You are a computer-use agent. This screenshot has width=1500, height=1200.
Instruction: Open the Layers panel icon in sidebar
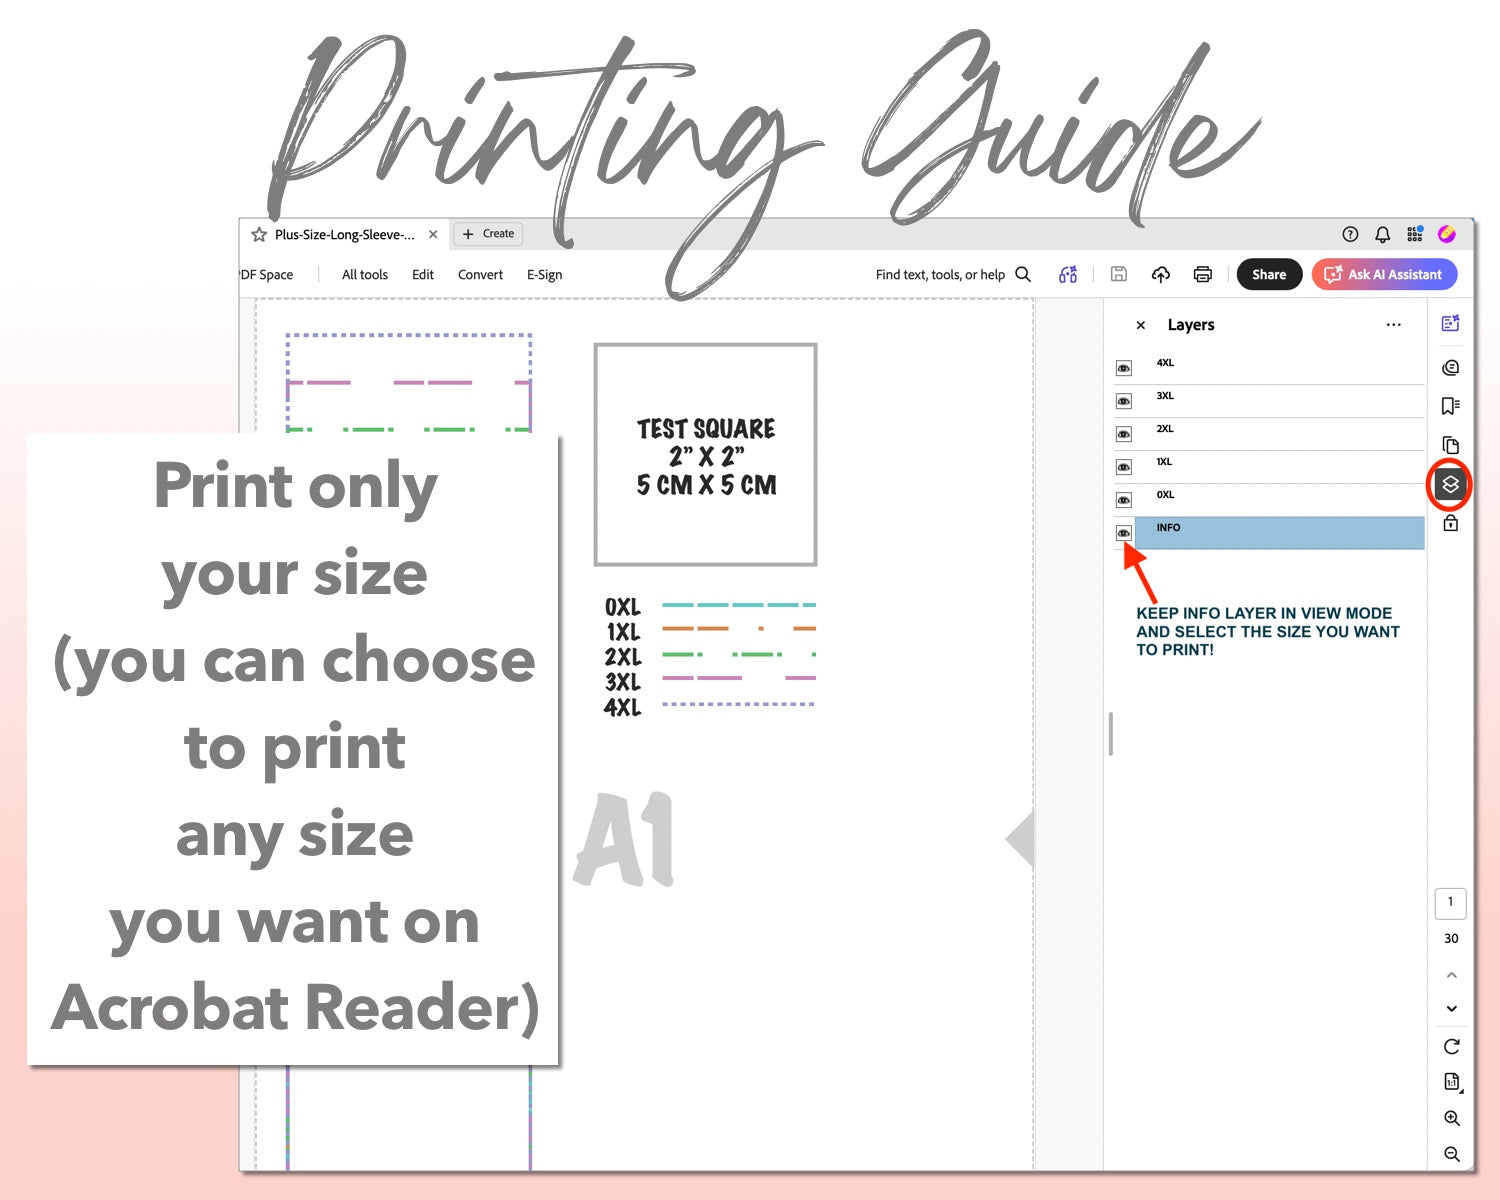click(x=1450, y=484)
